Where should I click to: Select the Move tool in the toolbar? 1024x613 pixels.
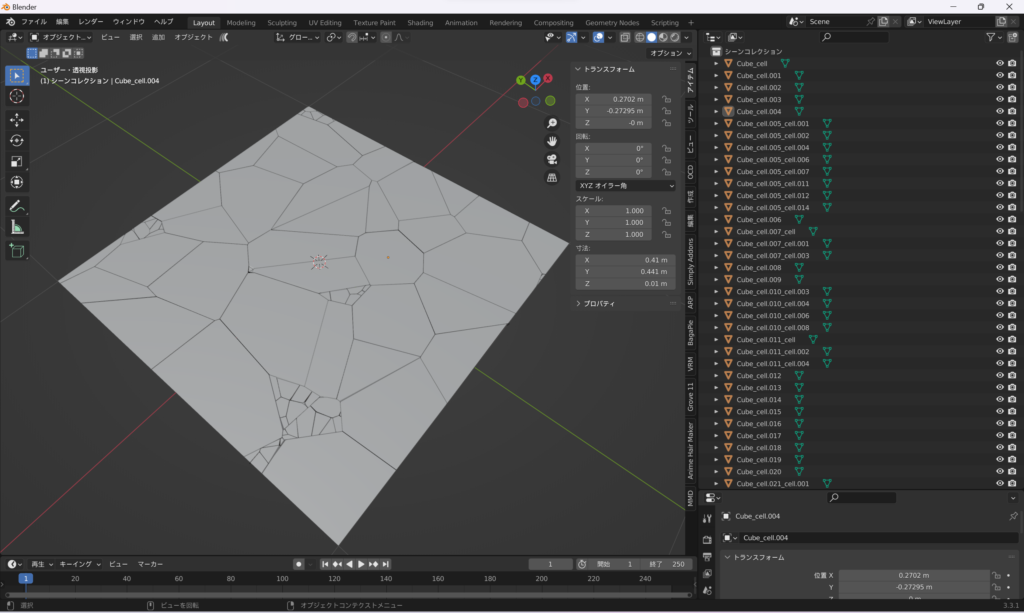[17, 119]
